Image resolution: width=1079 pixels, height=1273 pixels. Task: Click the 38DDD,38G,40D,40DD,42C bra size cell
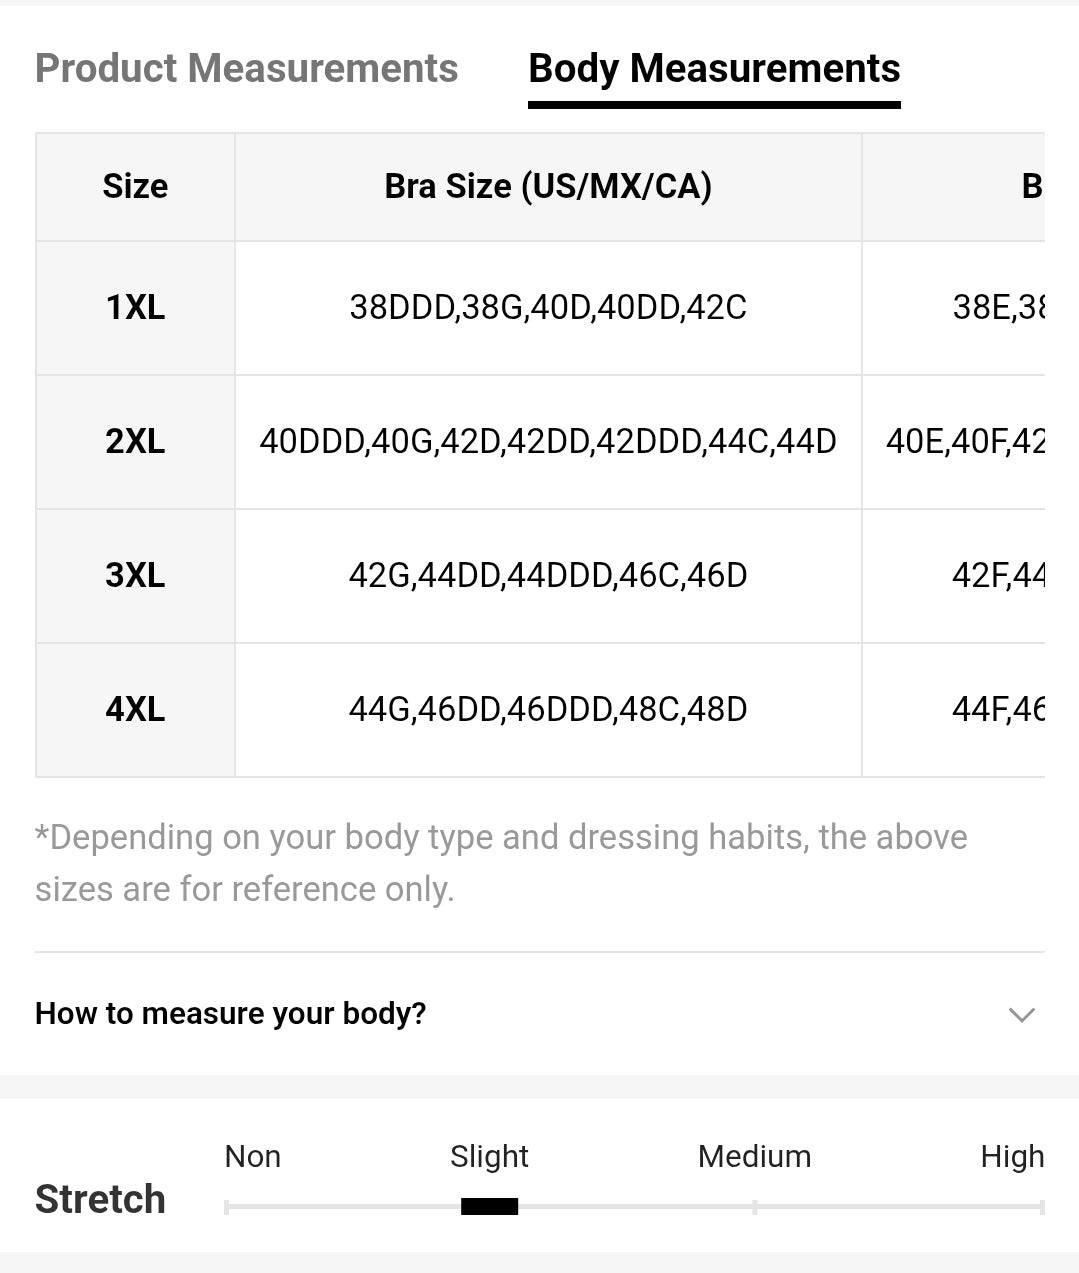tap(548, 308)
